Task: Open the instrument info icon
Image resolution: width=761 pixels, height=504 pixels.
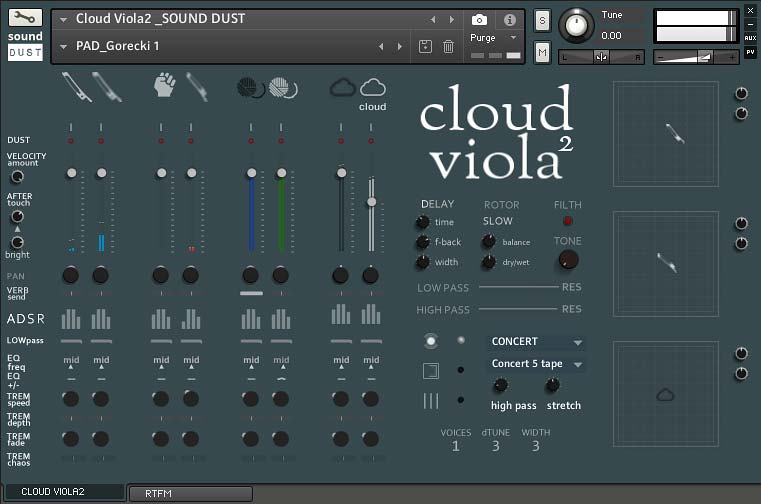Action: 509,20
